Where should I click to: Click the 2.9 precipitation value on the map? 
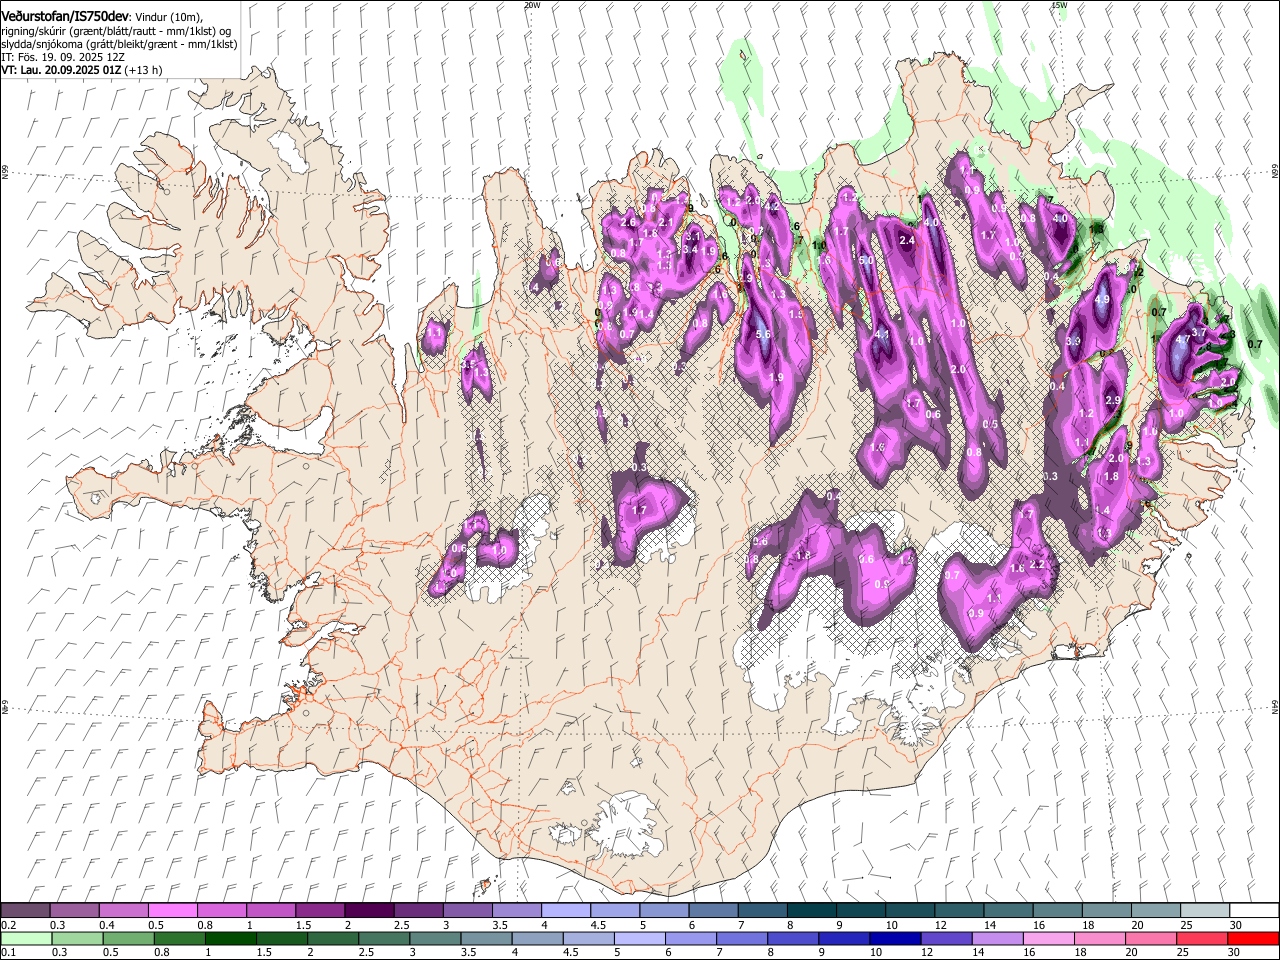tap(1112, 400)
